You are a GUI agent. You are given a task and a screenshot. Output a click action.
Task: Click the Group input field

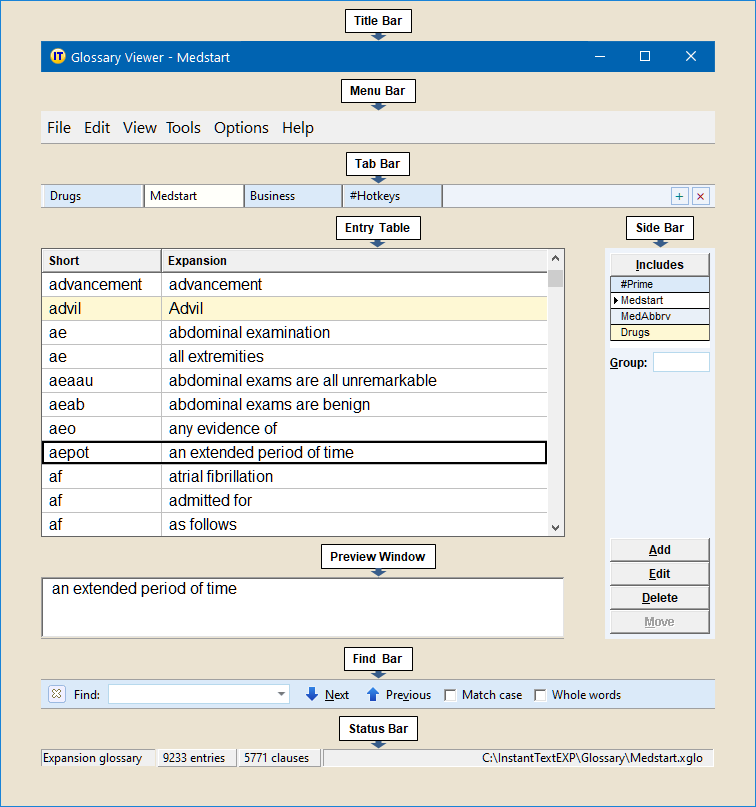tap(681, 362)
